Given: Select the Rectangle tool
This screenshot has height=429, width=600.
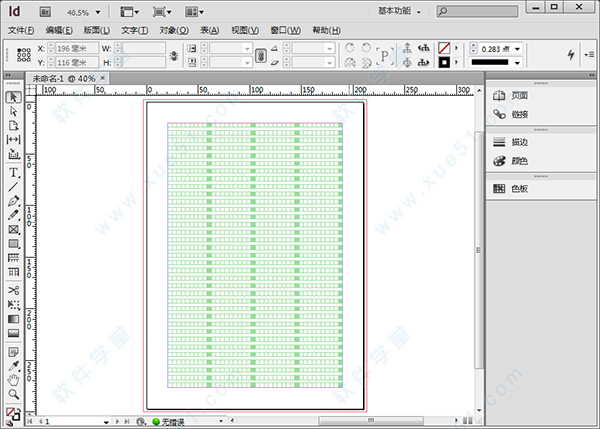Looking at the screenshot, I should coord(13,244).
